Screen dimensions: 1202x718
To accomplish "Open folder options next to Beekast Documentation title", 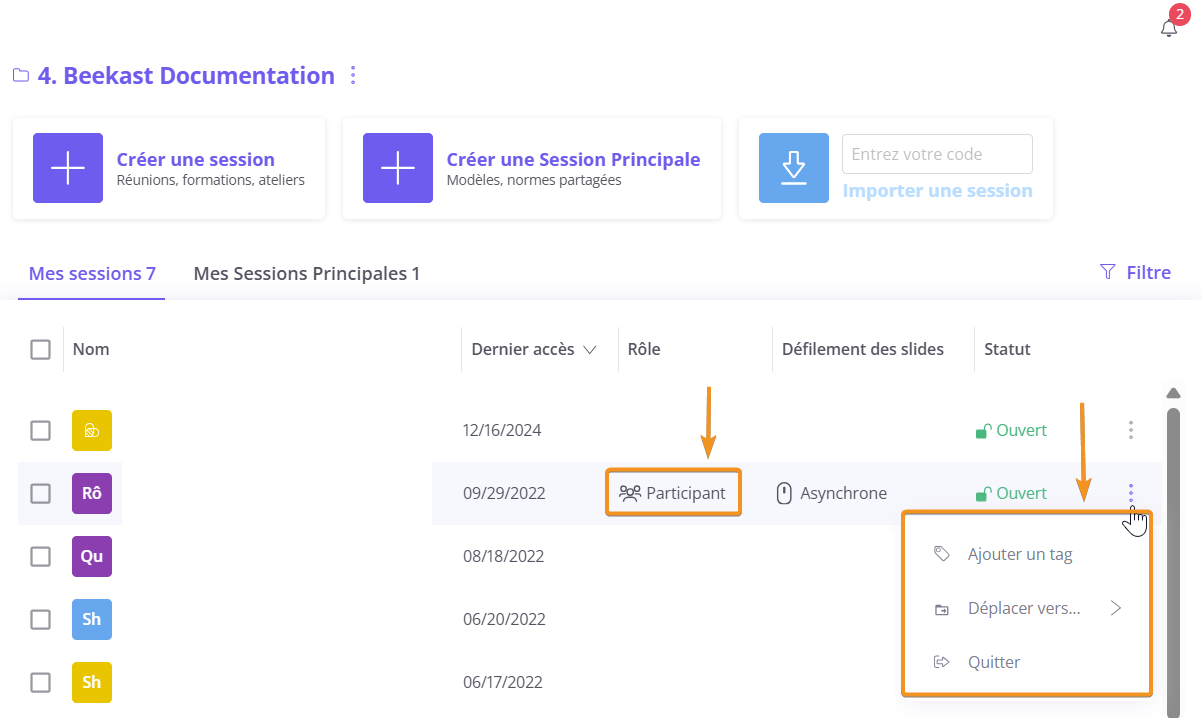I will [x=352, y=76].
